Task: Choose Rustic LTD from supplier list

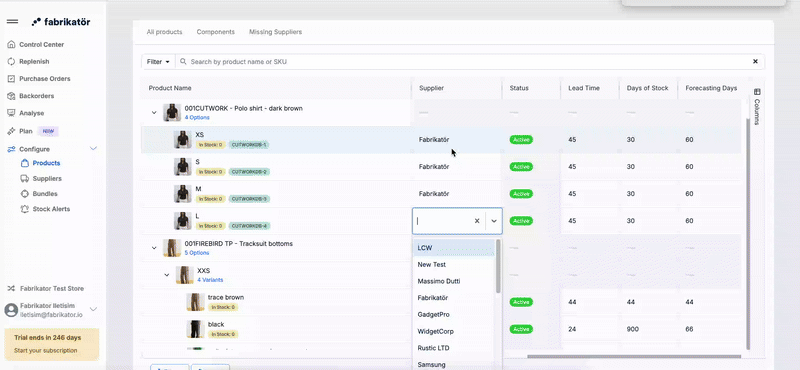Action: (454, 348)
